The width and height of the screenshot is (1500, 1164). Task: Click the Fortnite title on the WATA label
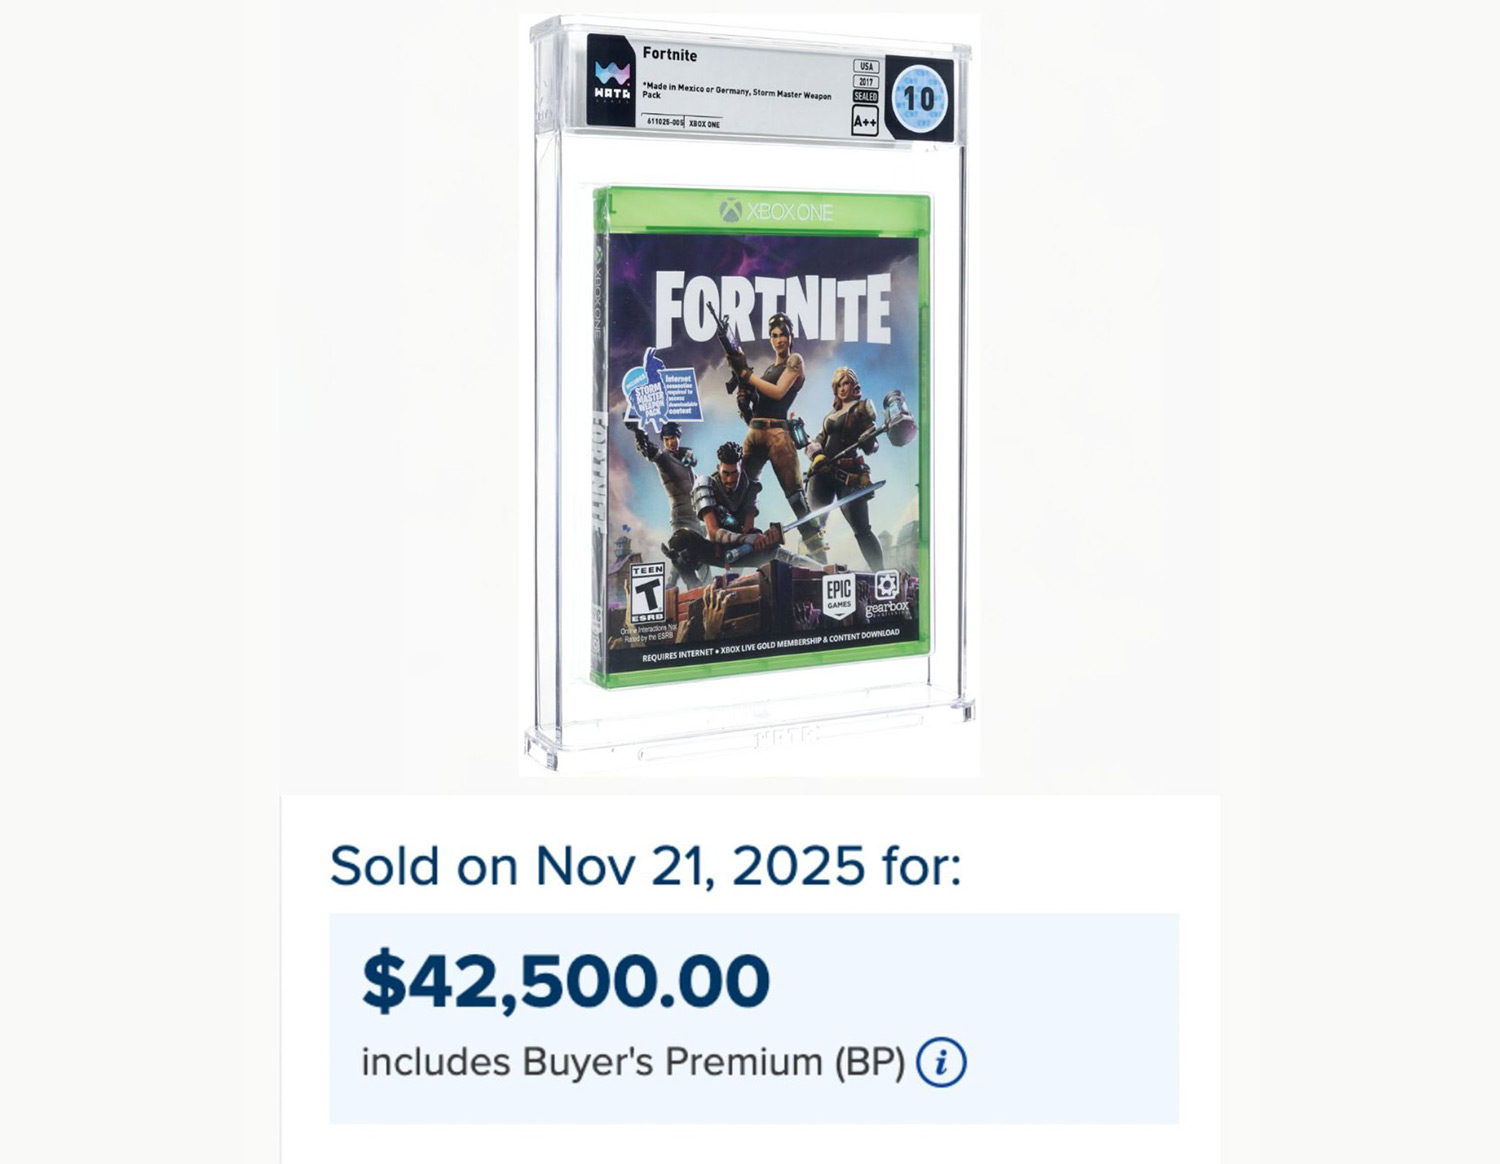click(x=670, y=55)
